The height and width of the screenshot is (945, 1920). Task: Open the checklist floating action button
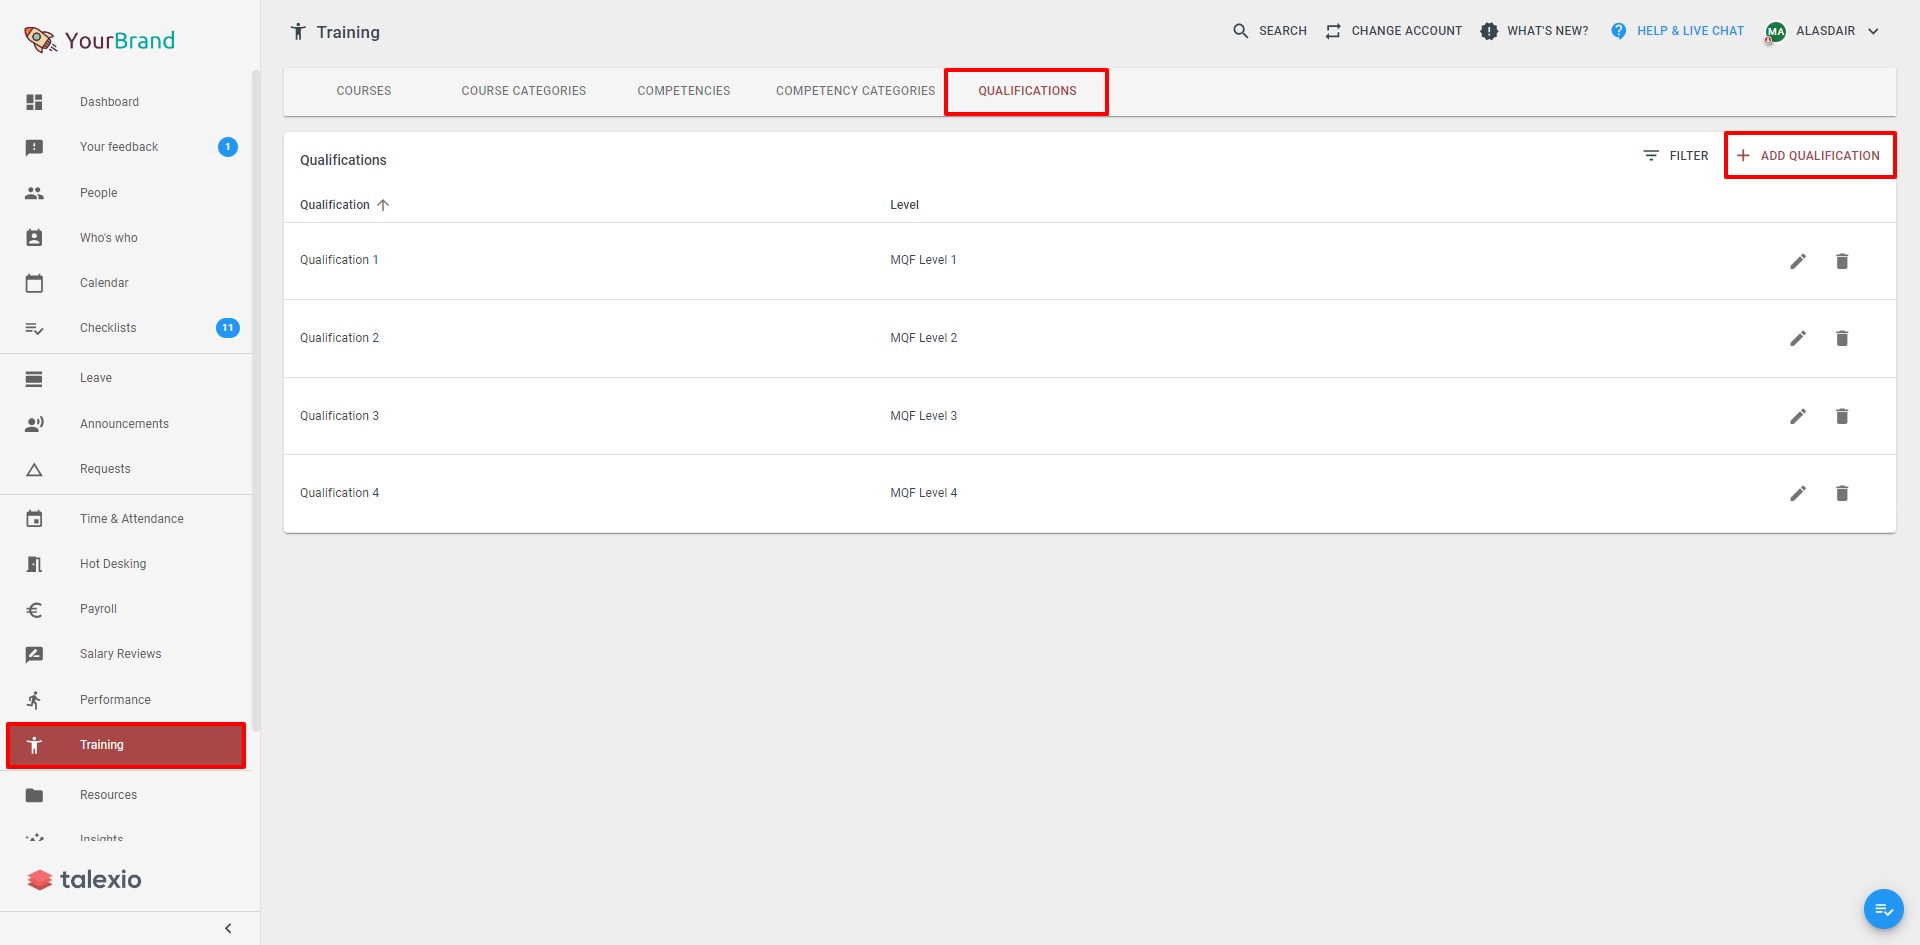tap(1883, 909)
